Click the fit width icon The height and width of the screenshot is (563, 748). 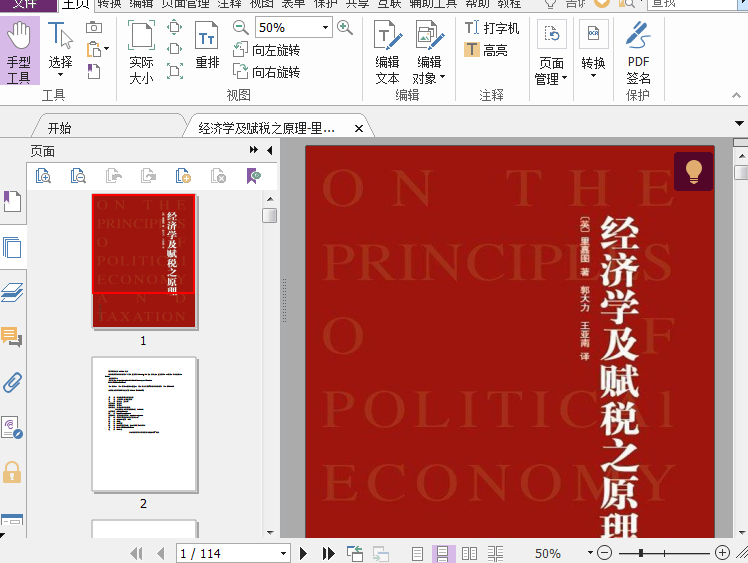(175, 49)
